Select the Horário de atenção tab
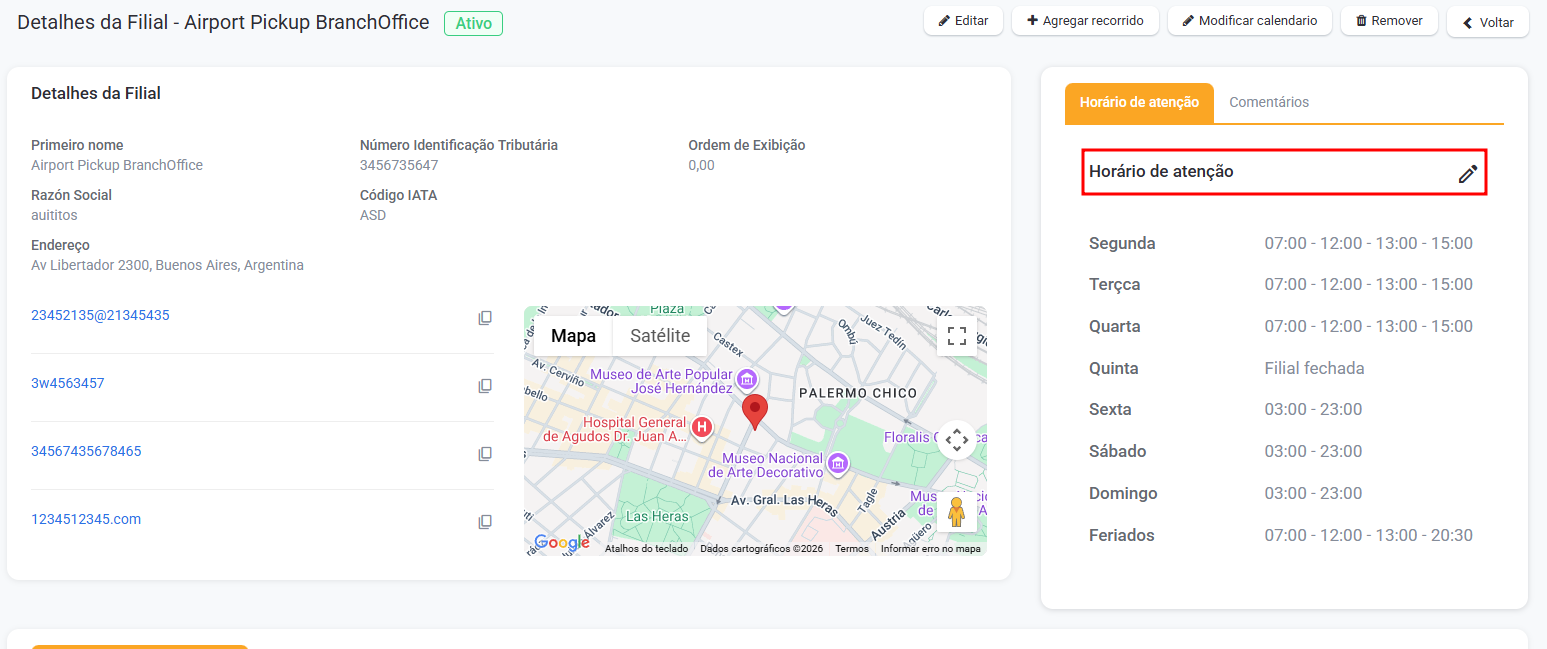Viewport: 1547px width, 649px height. tap(1139, 103)
